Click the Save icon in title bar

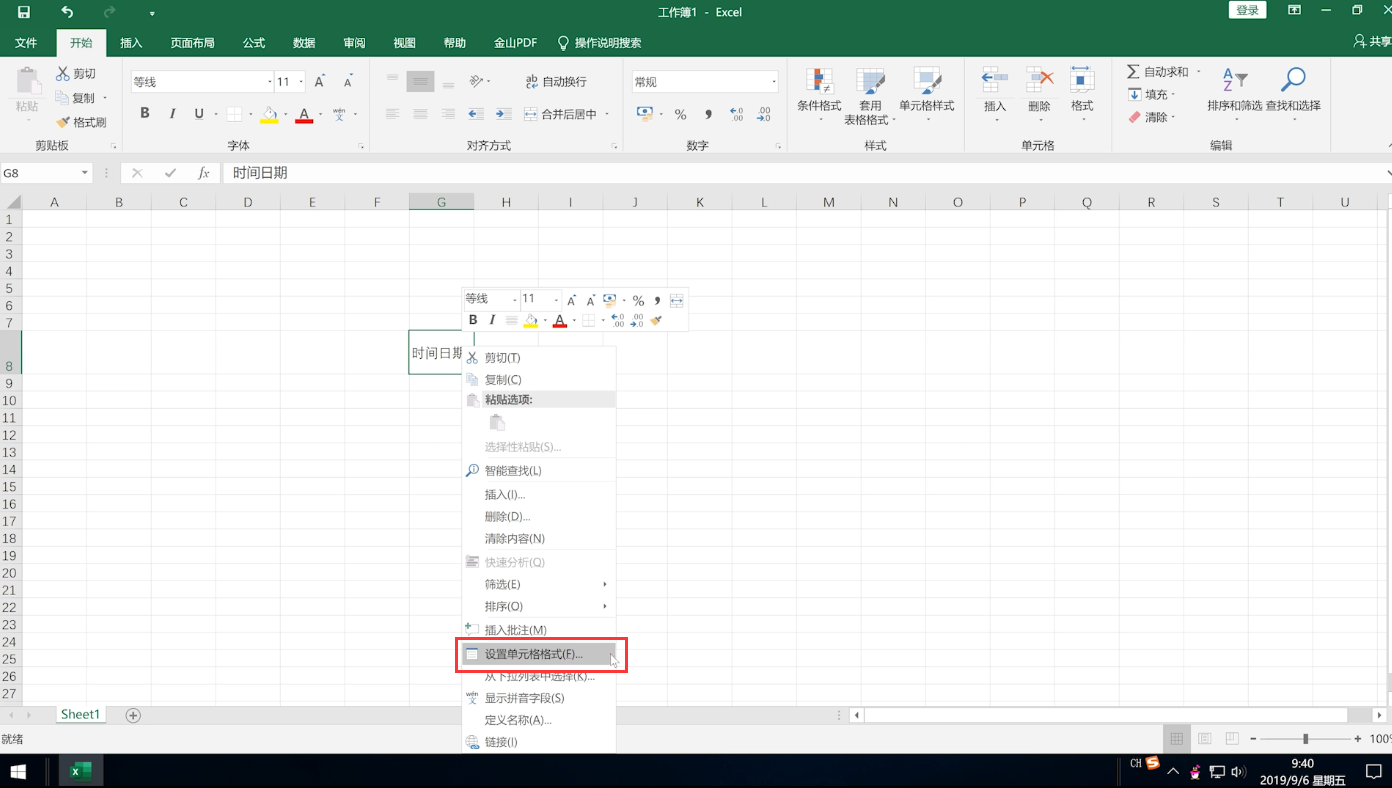(x=24, y=12)
